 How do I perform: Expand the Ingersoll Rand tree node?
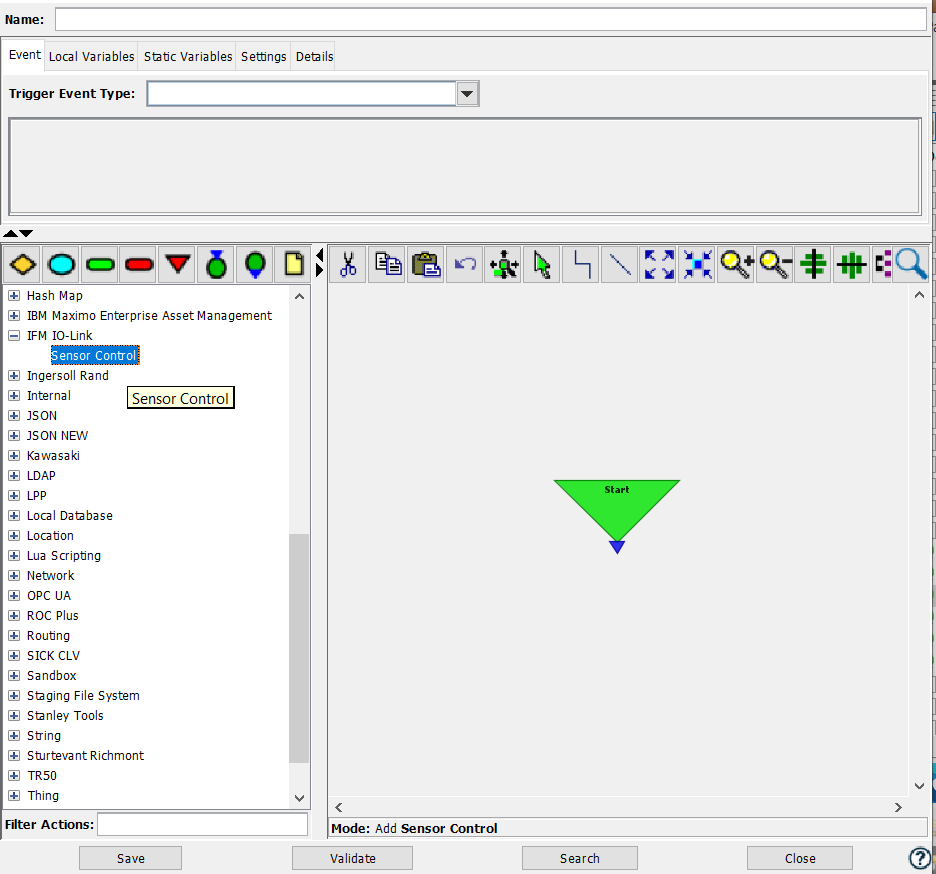(12, 375)
